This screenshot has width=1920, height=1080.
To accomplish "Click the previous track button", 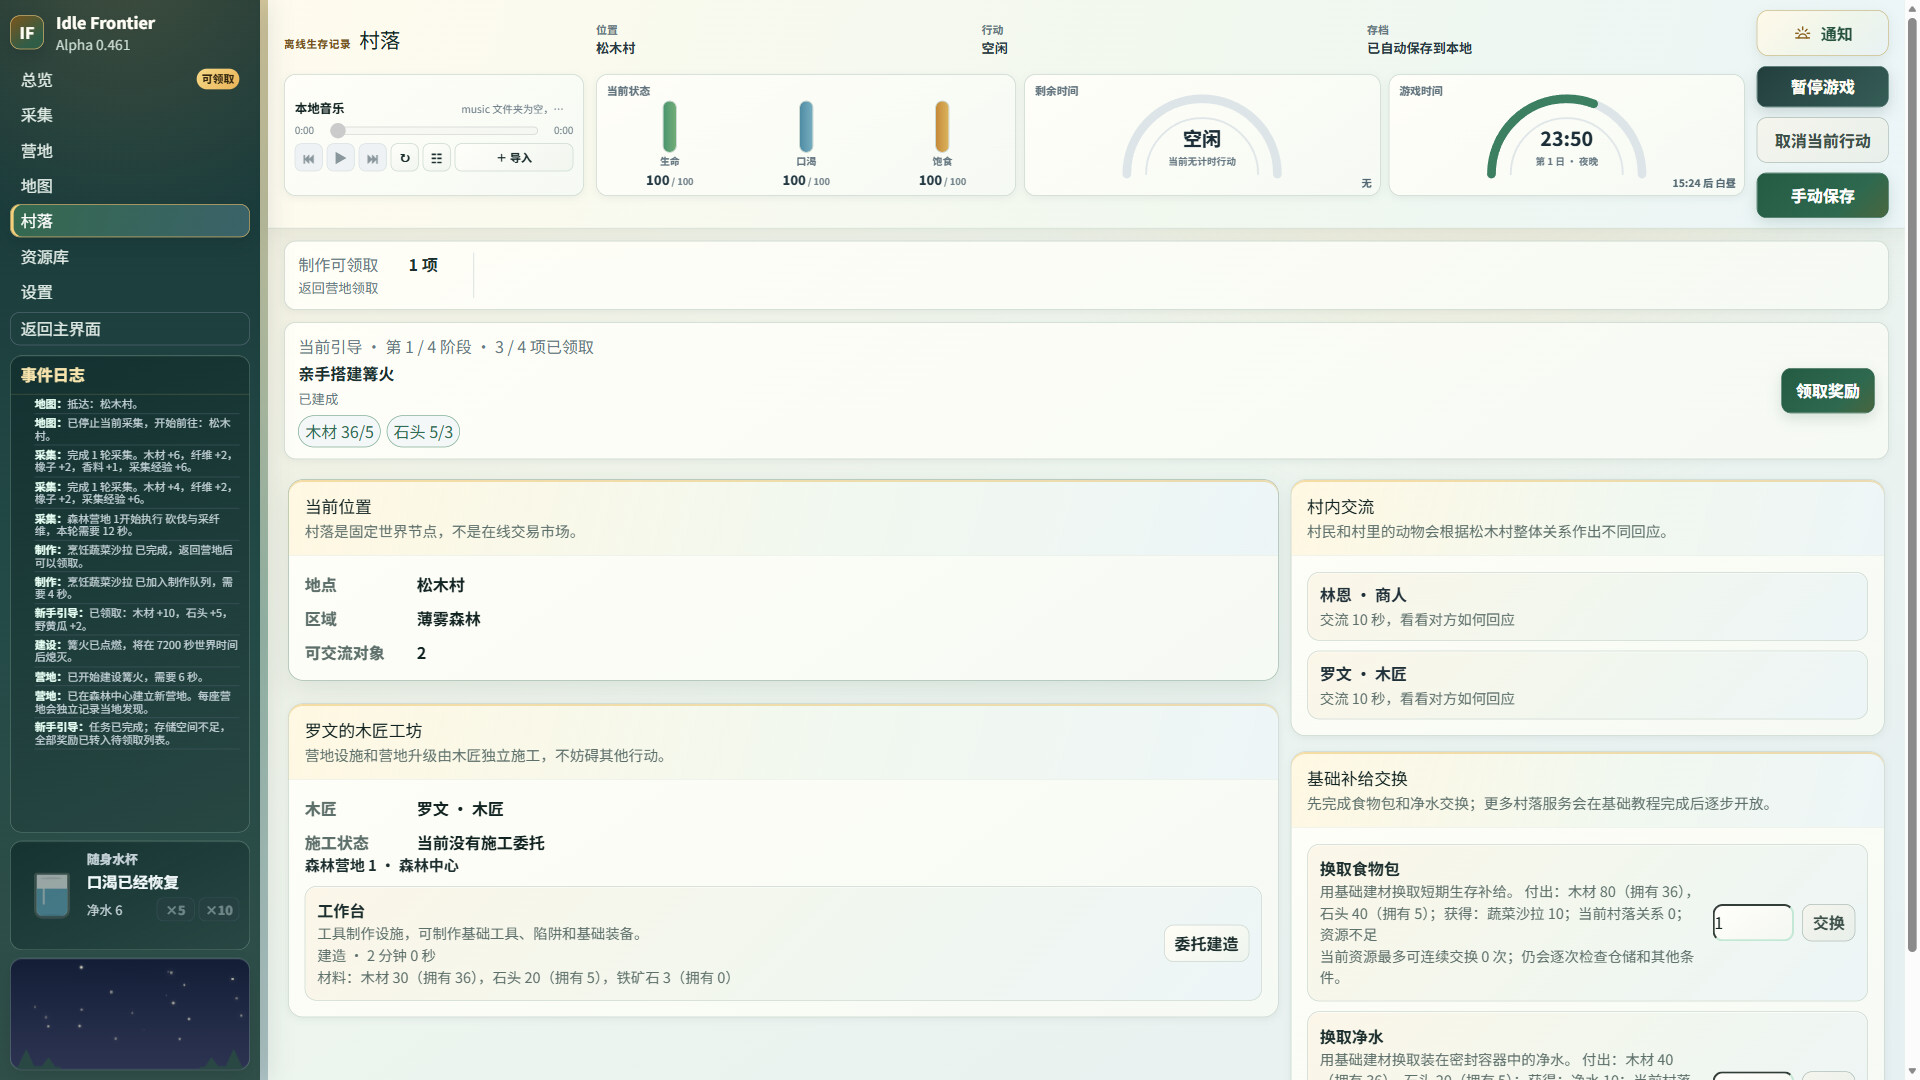I will pos(309,158).
